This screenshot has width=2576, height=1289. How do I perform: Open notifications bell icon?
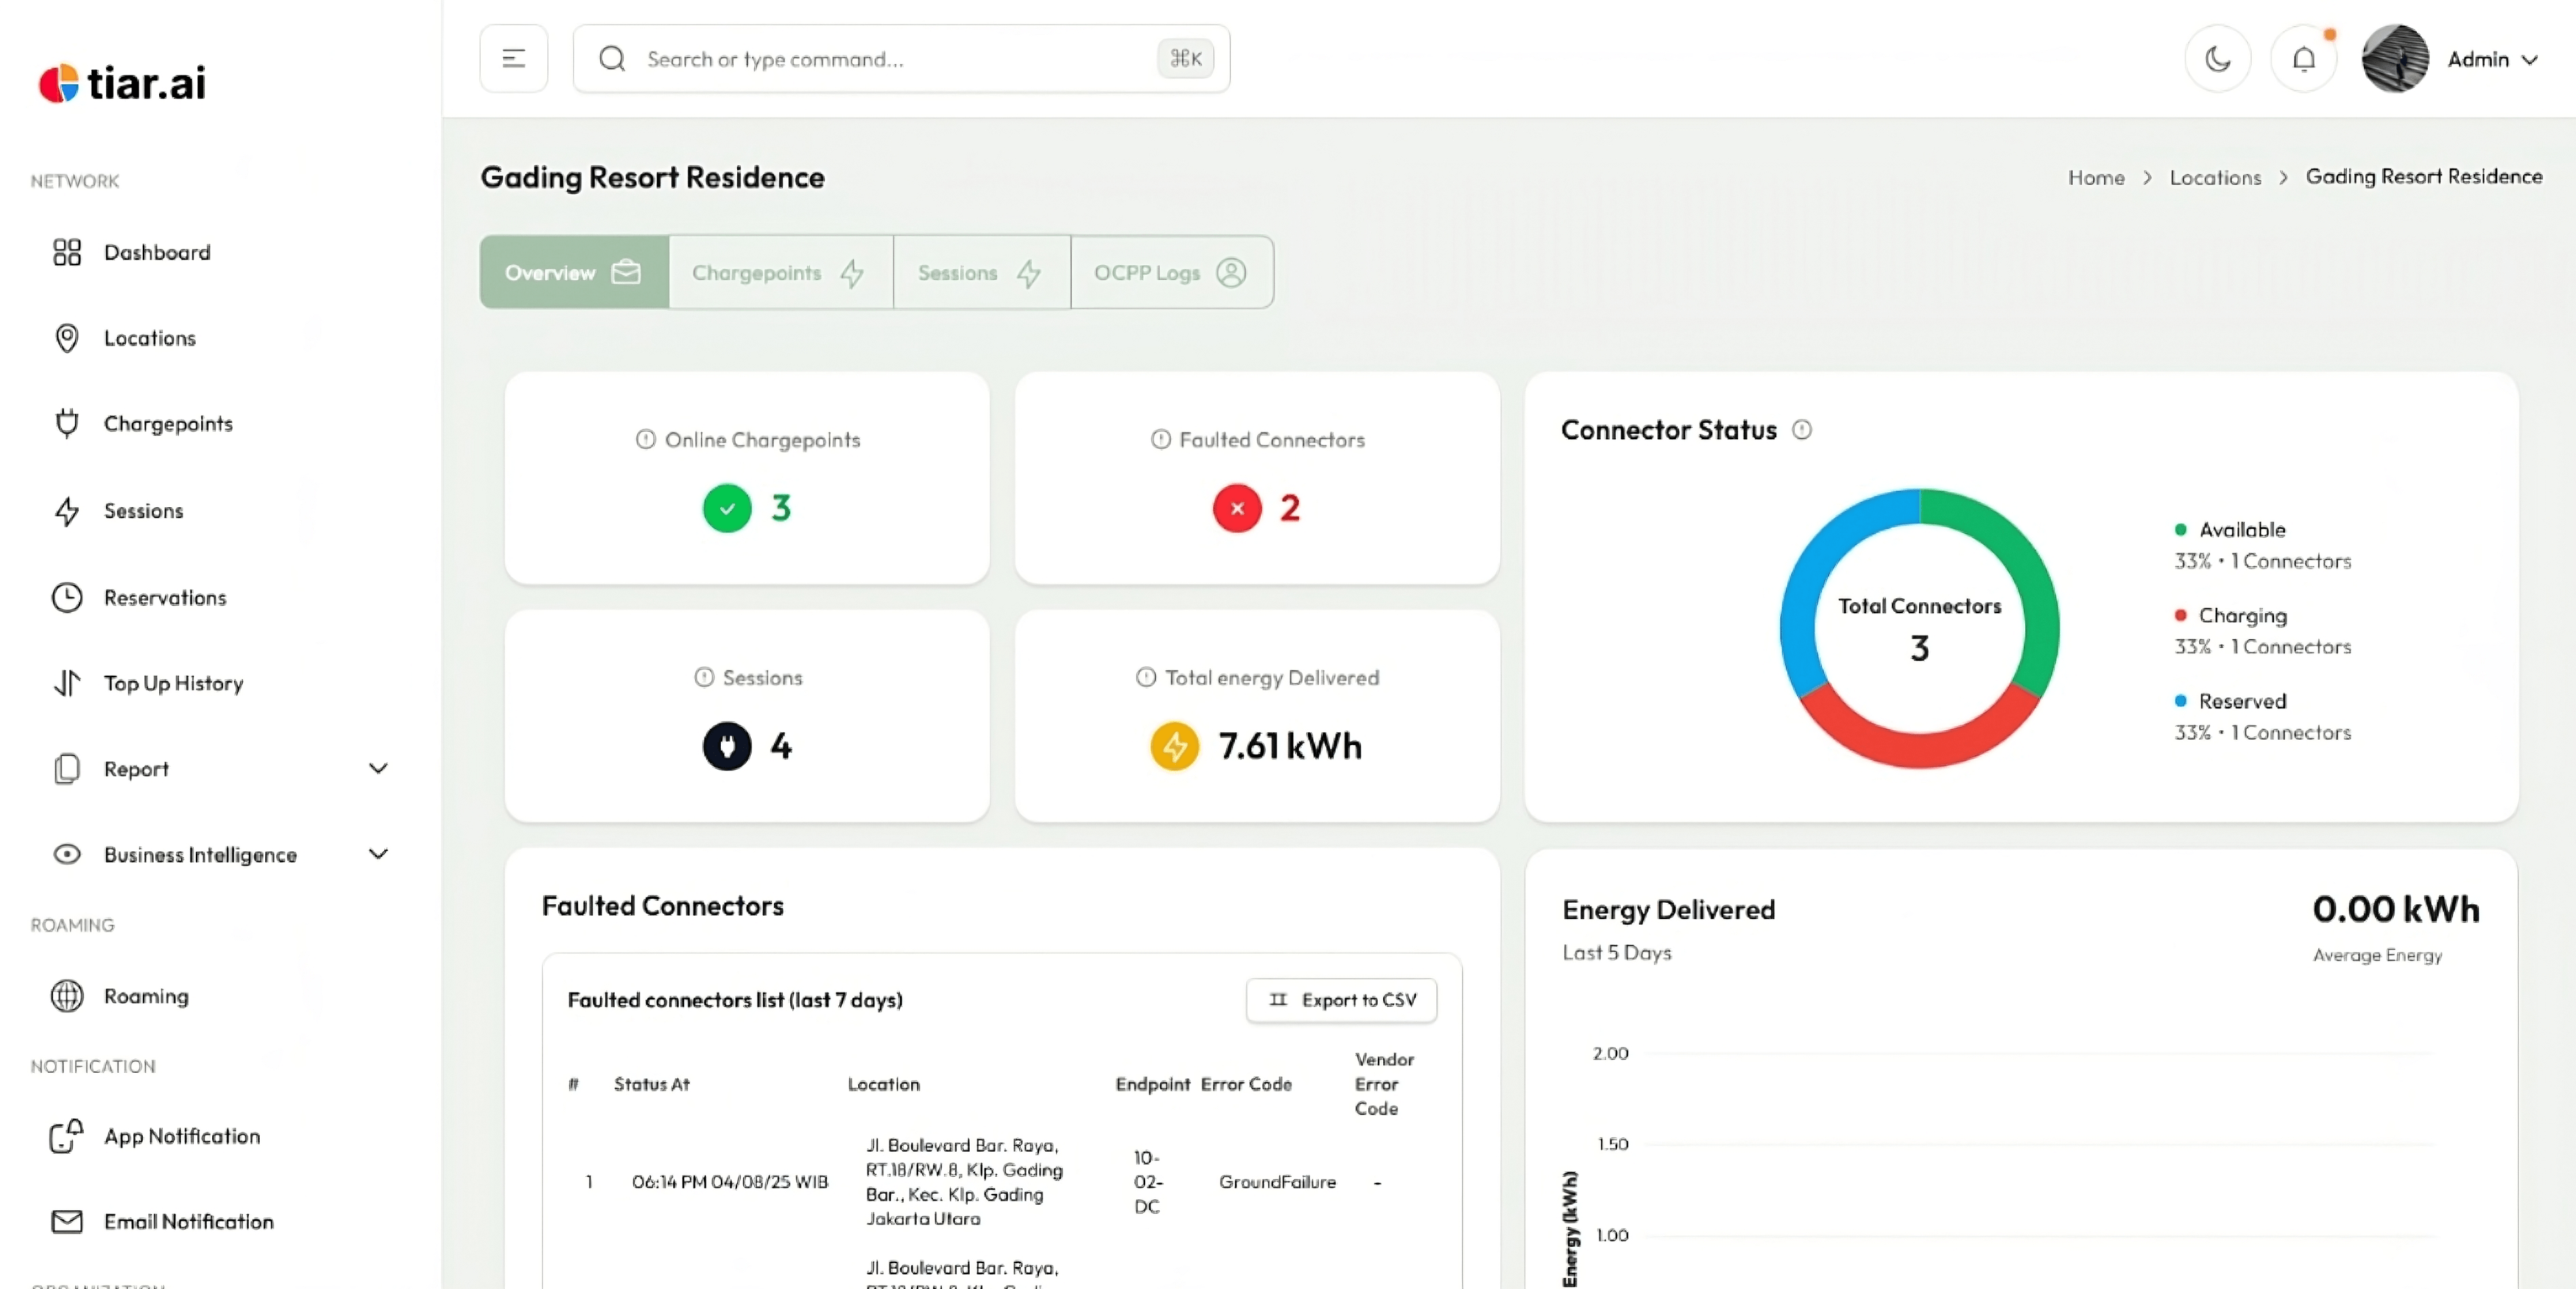click(x=2303, y=59)
